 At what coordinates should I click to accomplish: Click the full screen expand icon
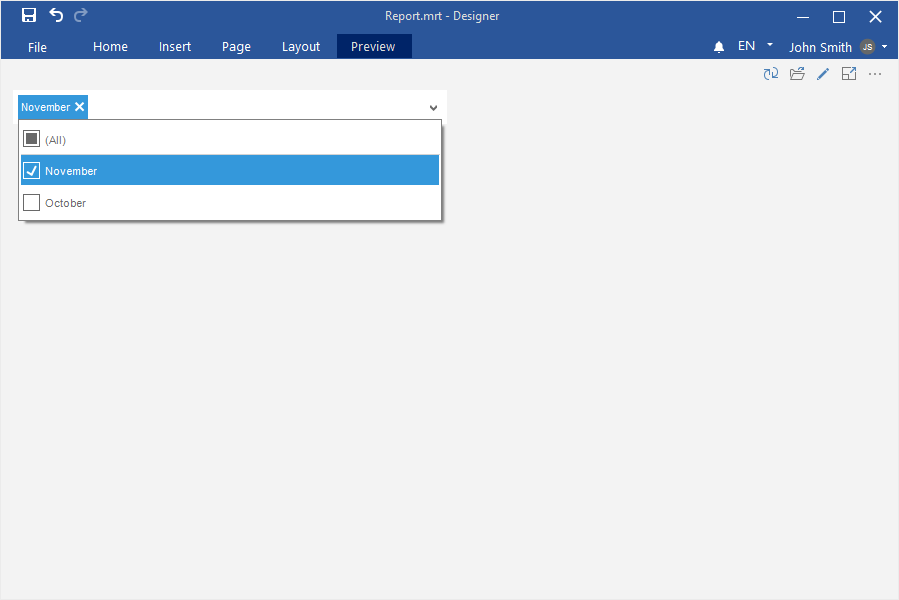tap(849, 74)
